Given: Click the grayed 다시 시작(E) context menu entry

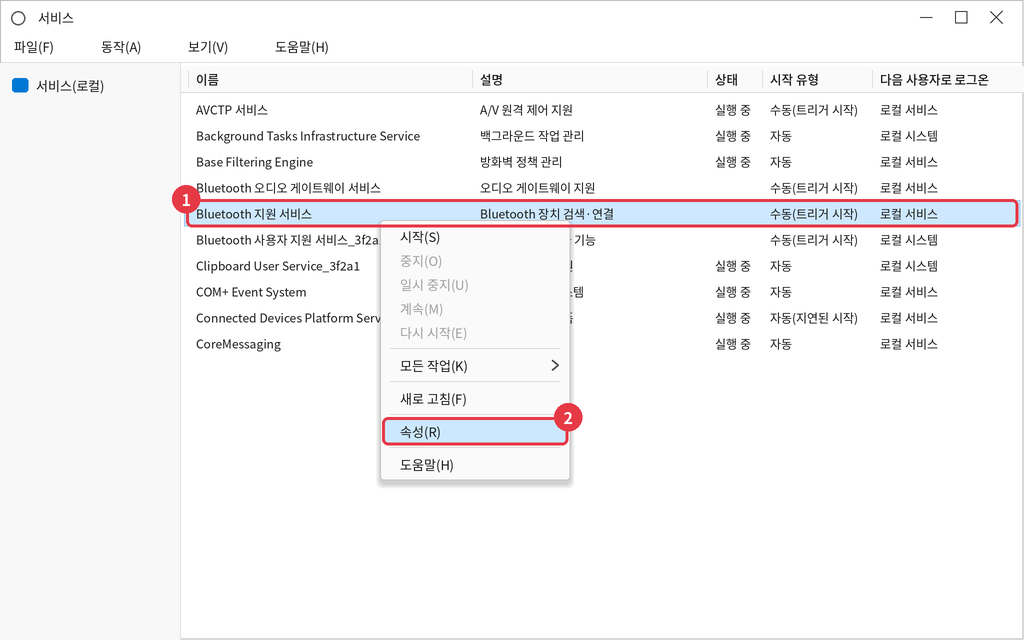Looking at the screenshot, I should [x=475, y=333].
